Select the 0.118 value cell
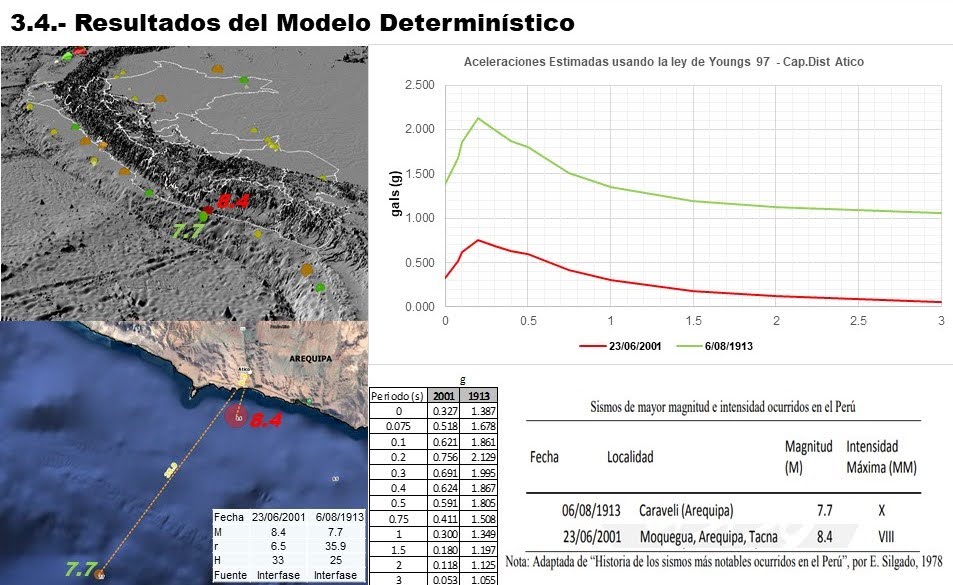953x585 pixels. (444, 565)
